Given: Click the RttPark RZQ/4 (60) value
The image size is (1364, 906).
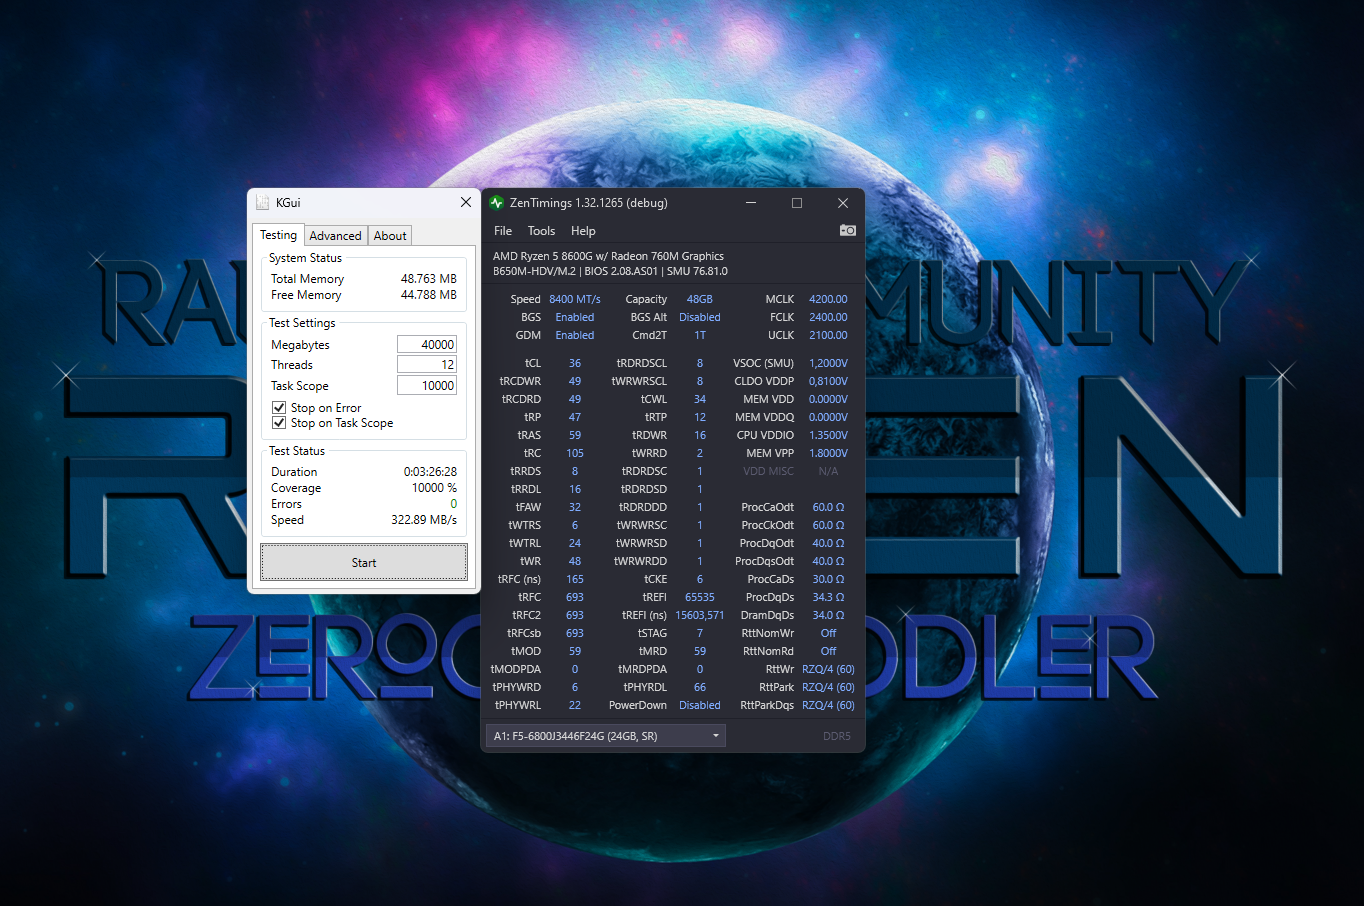Looking at the screenshot, I should click(828, 687).
